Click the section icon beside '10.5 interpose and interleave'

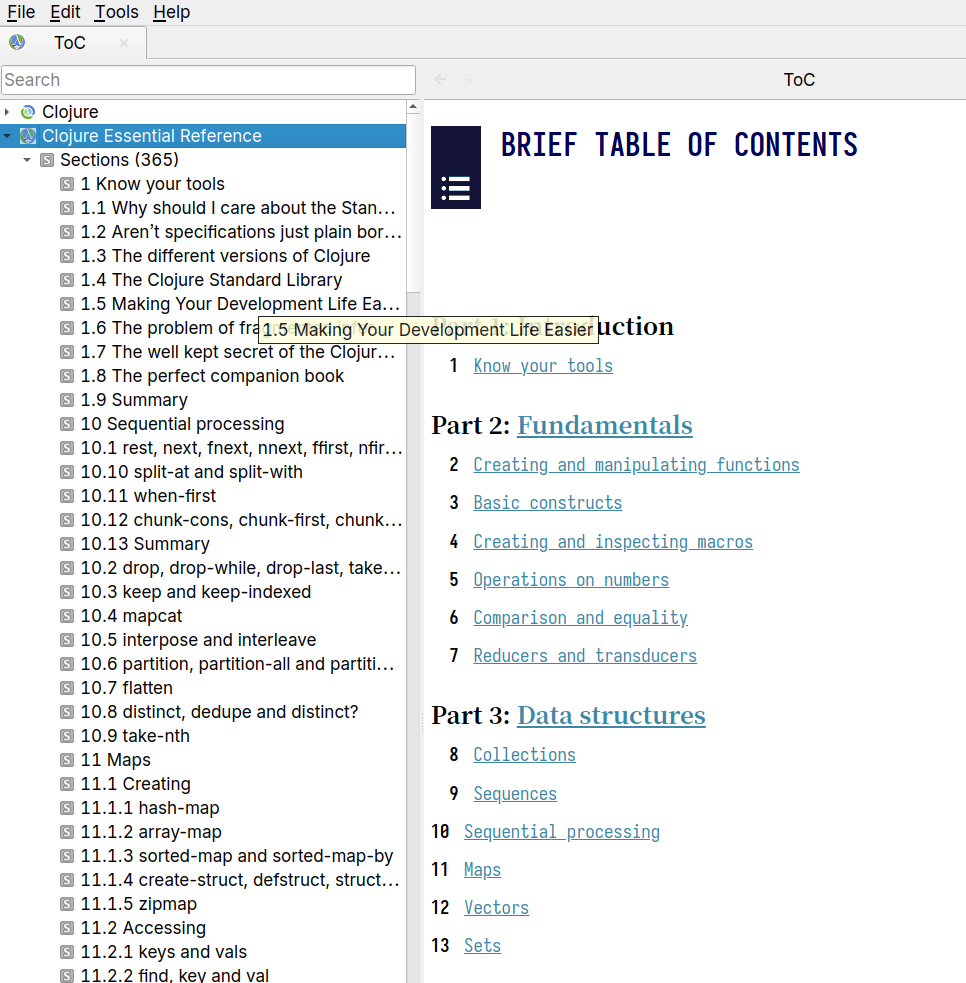67,640
